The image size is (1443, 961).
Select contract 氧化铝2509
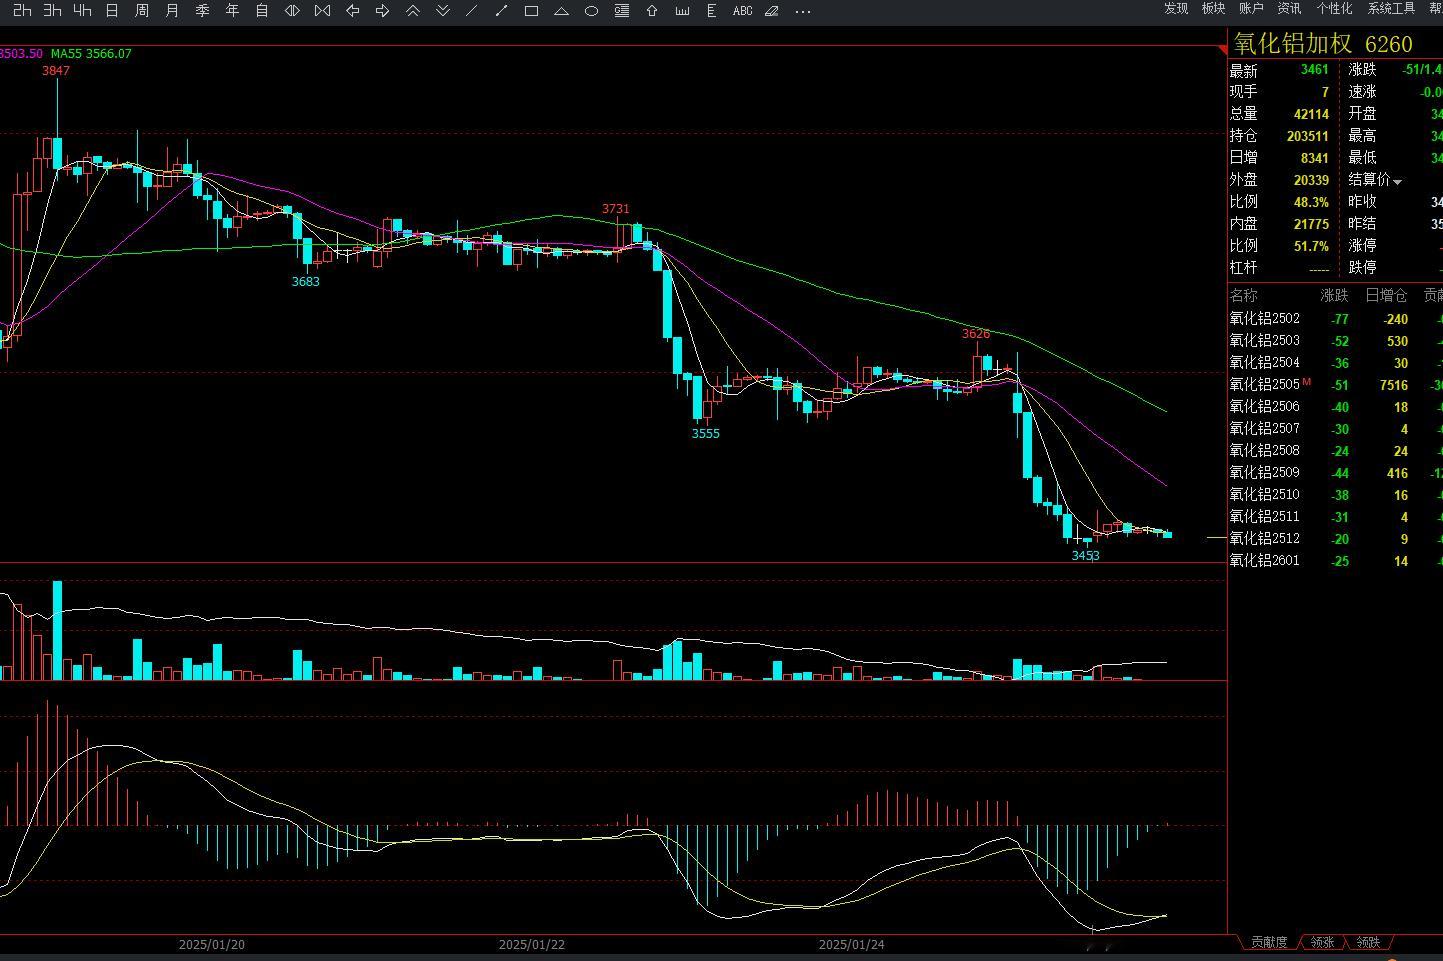[x=1265, y=473]
